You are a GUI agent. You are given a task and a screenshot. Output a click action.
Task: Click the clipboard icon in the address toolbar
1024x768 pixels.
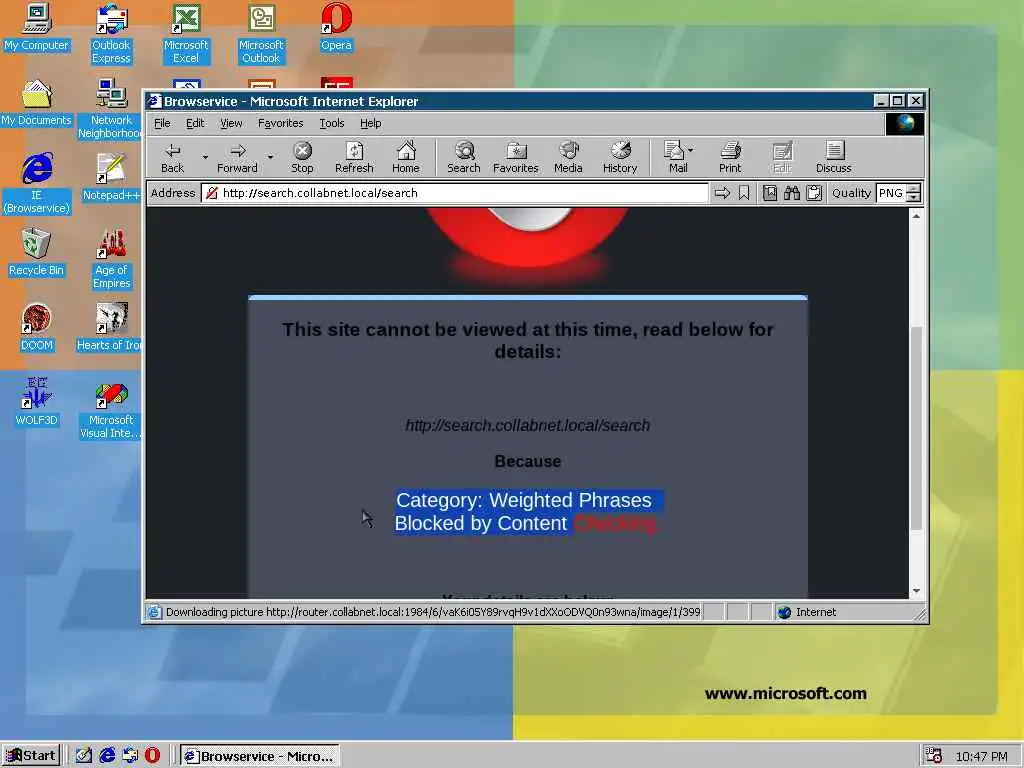pos(814,193)
